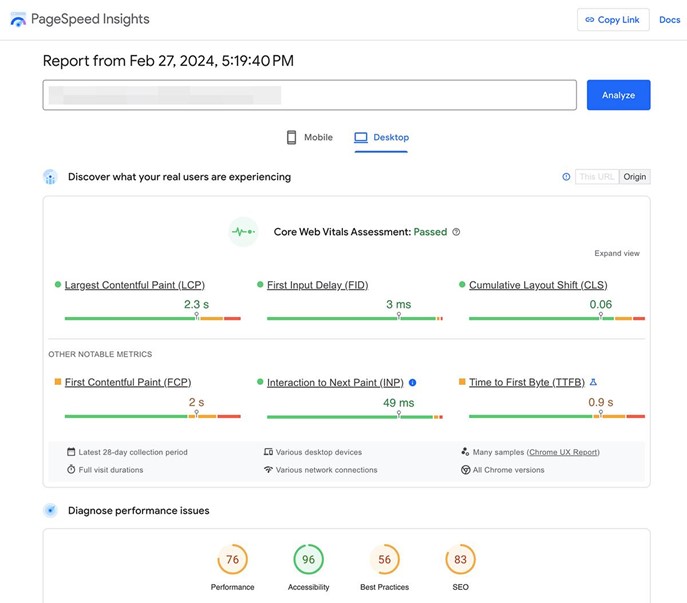Click the help icon next to Passed
The width and height of the screenshot is (687, 603).
[x=456, y=232]
